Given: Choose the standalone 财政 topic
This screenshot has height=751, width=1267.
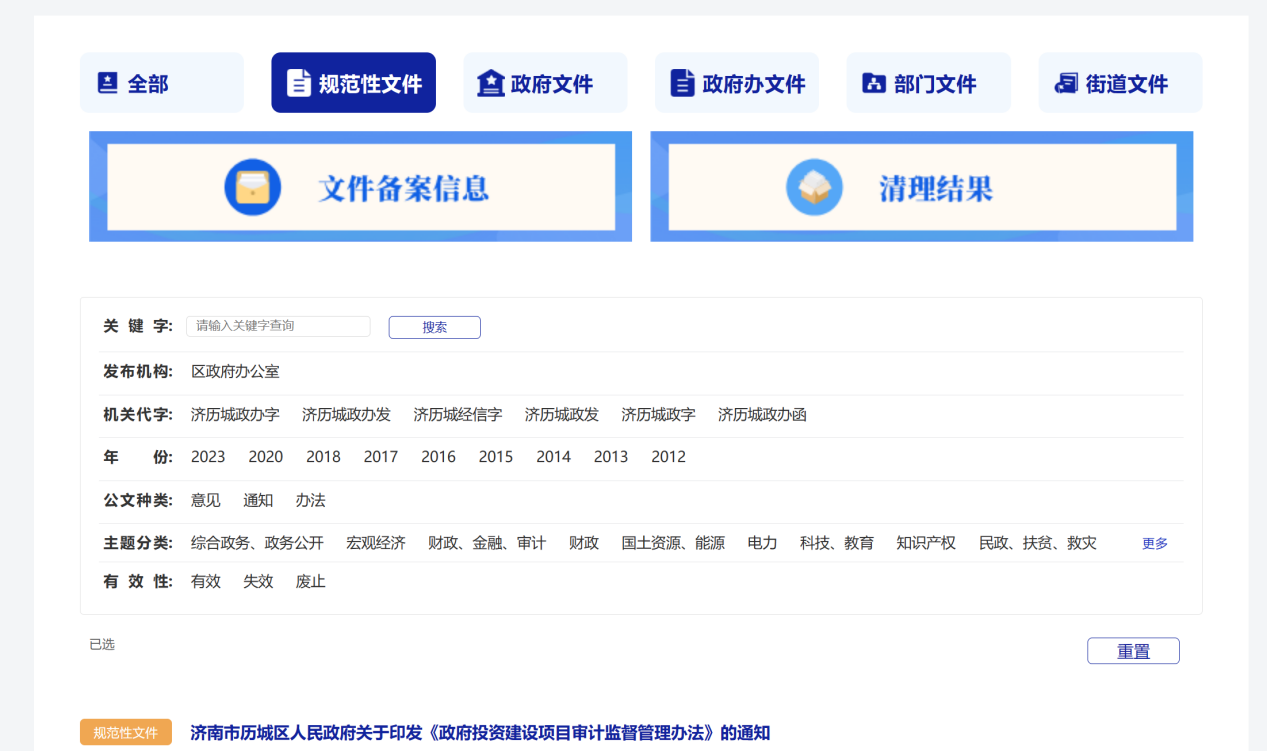Looking at the screenshot, I should 584,543.
